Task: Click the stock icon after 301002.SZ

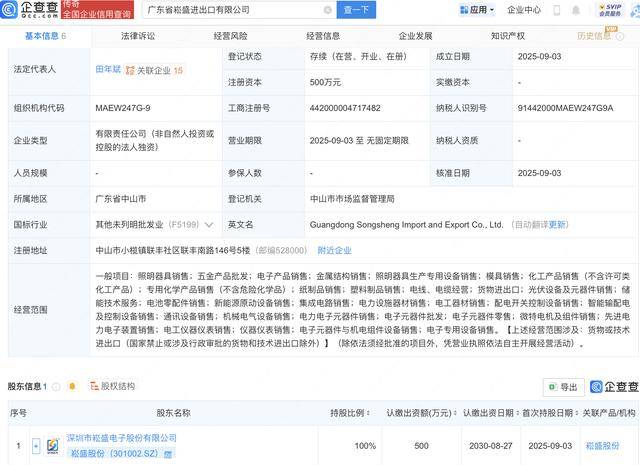Action: pos(168,454)
